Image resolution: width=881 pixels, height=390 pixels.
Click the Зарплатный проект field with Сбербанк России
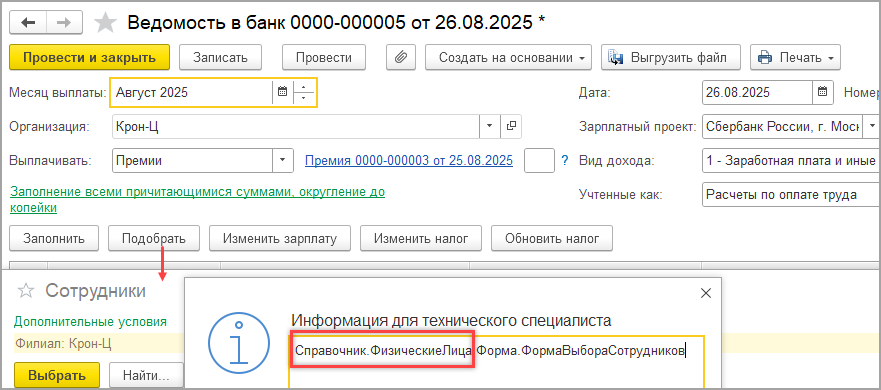[x=783, y=126]
